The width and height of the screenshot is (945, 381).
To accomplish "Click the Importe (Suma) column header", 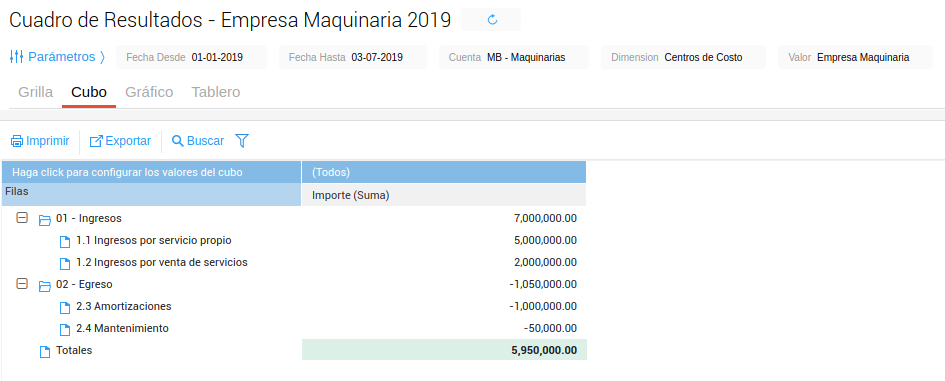I will click(x=444, y=195).
